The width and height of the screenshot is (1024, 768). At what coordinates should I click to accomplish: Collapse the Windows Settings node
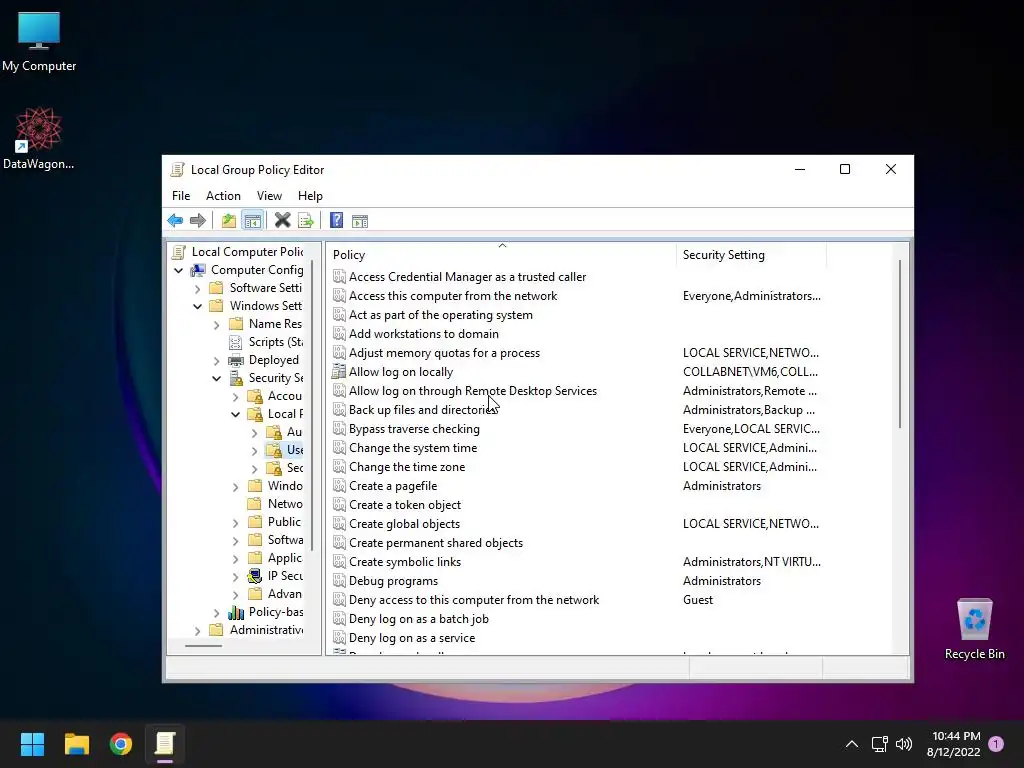tap(197, 306)
